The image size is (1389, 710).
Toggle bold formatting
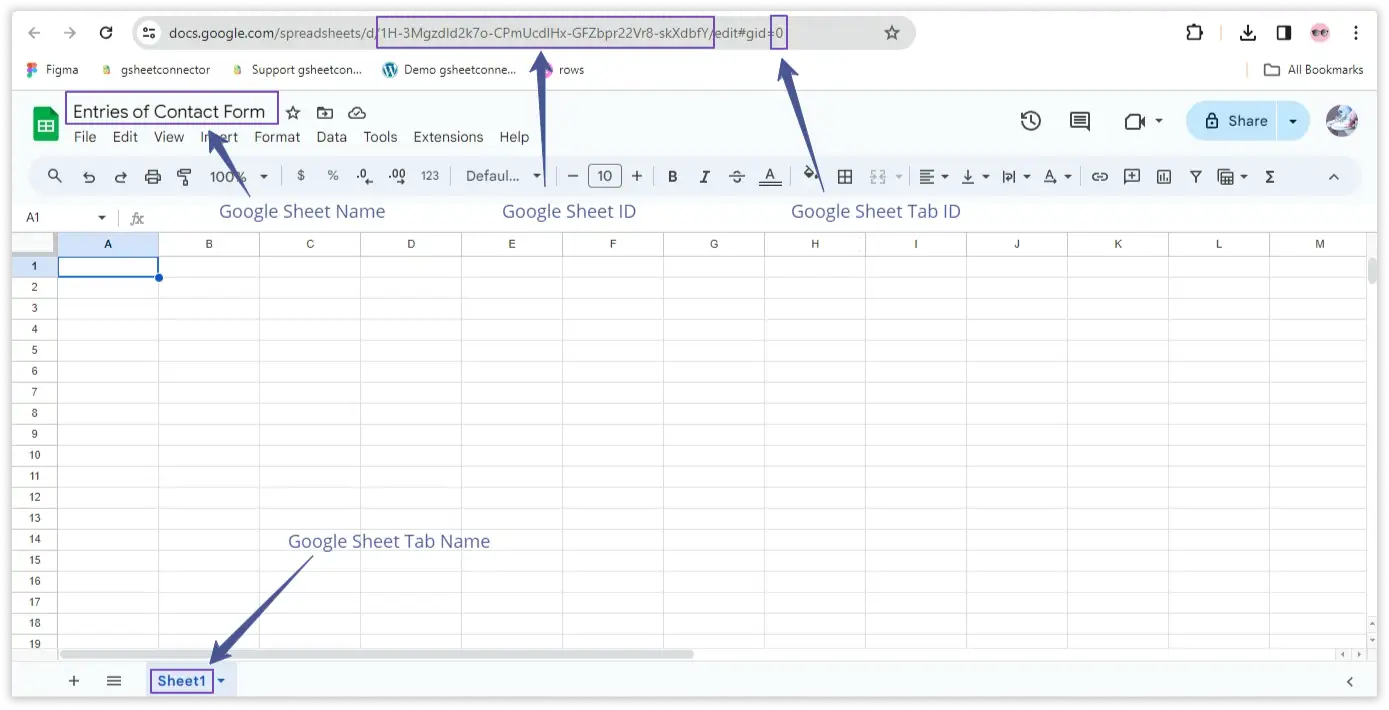coord(673,177)
